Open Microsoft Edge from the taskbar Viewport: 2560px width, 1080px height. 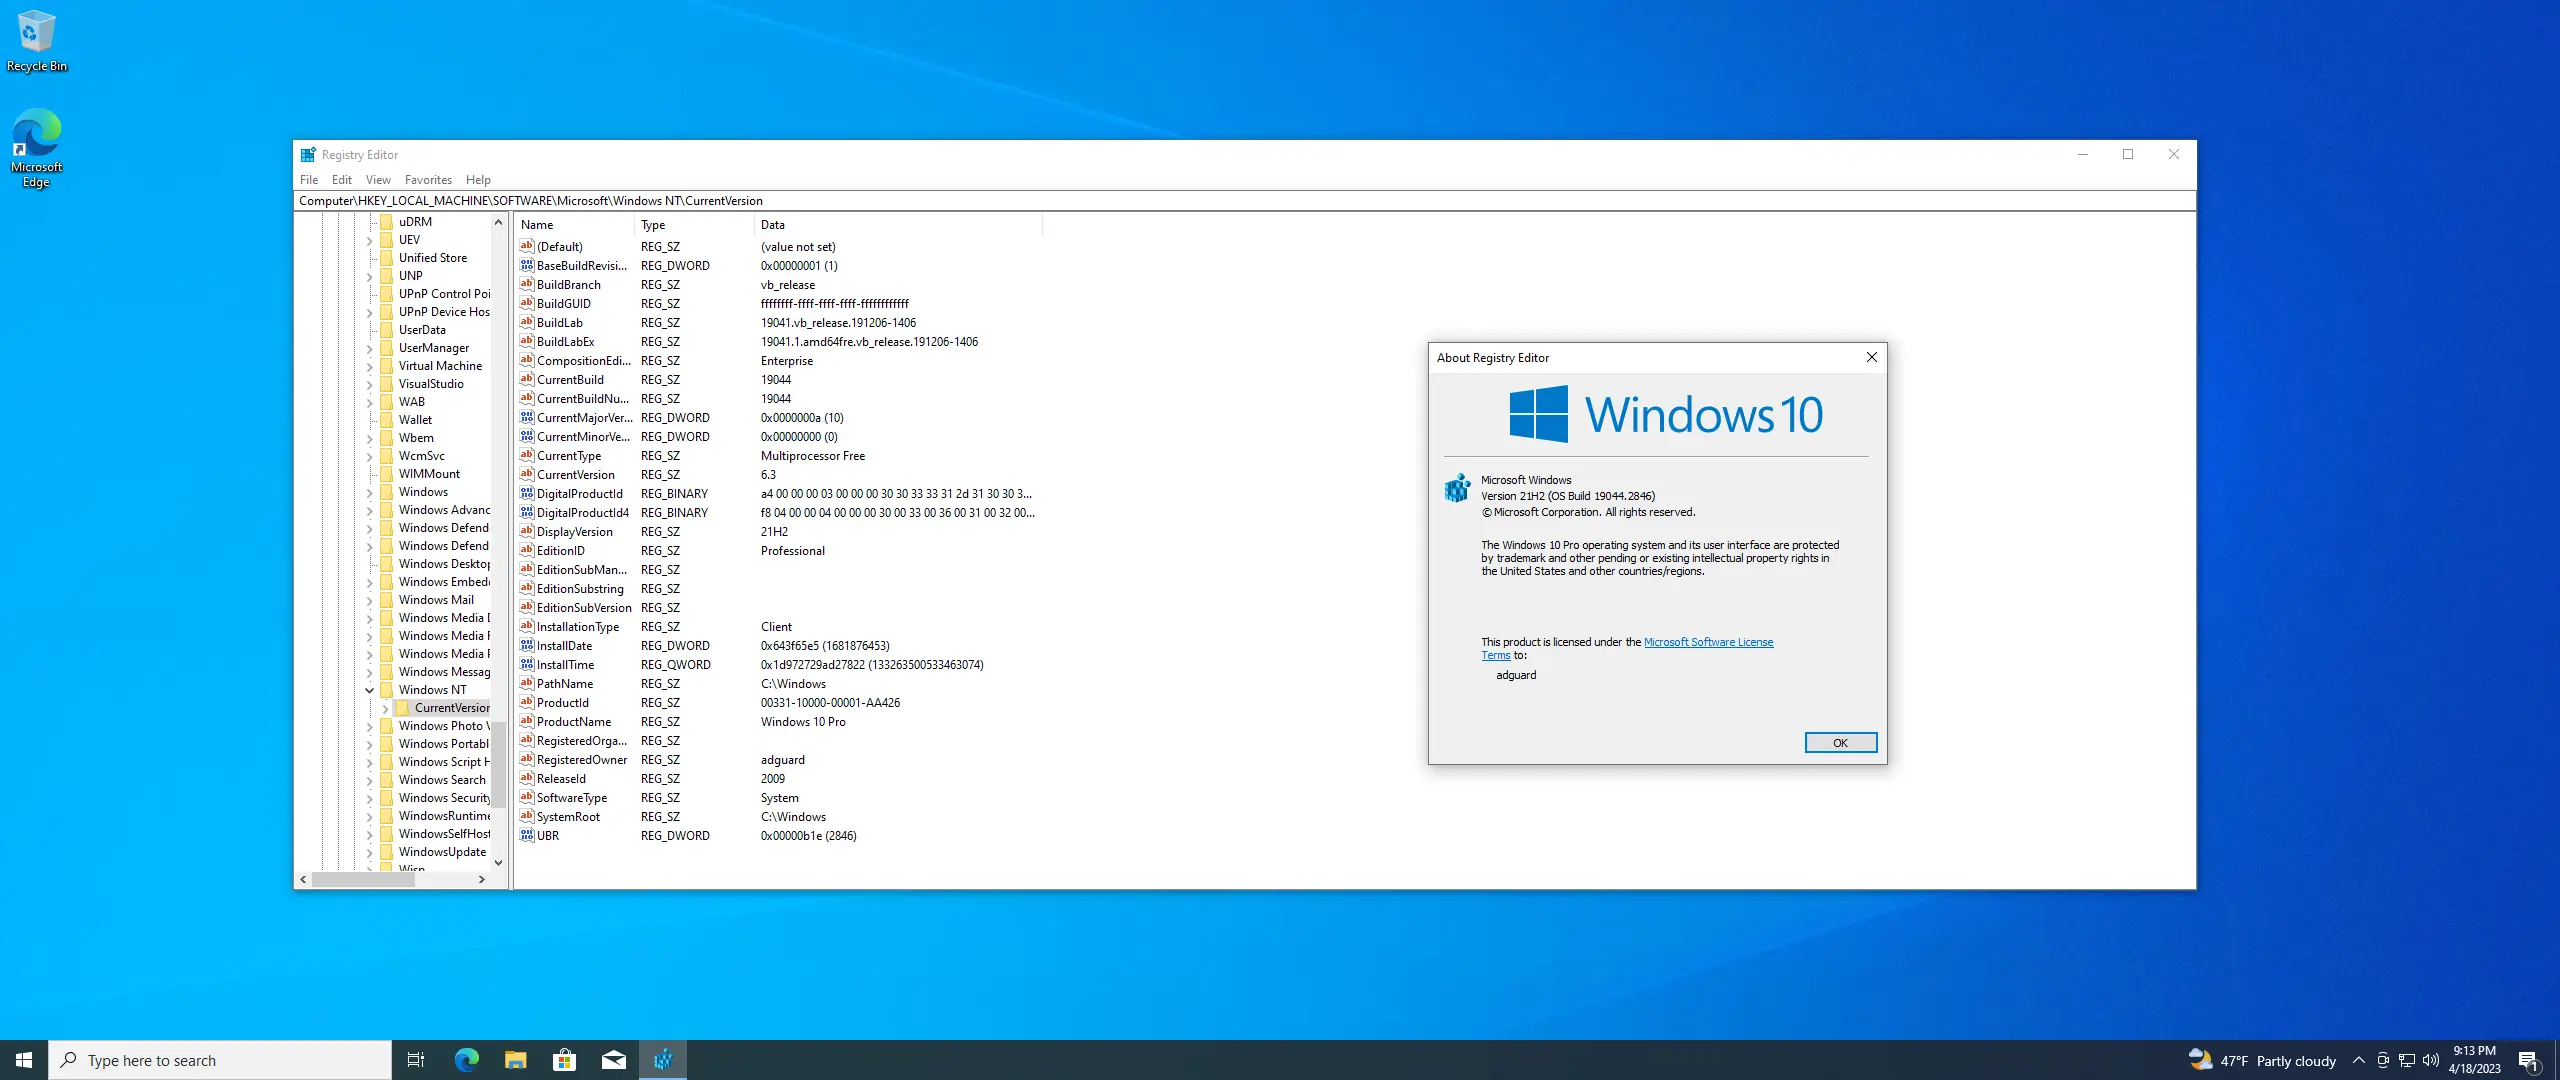click(x=467, y=1060)
